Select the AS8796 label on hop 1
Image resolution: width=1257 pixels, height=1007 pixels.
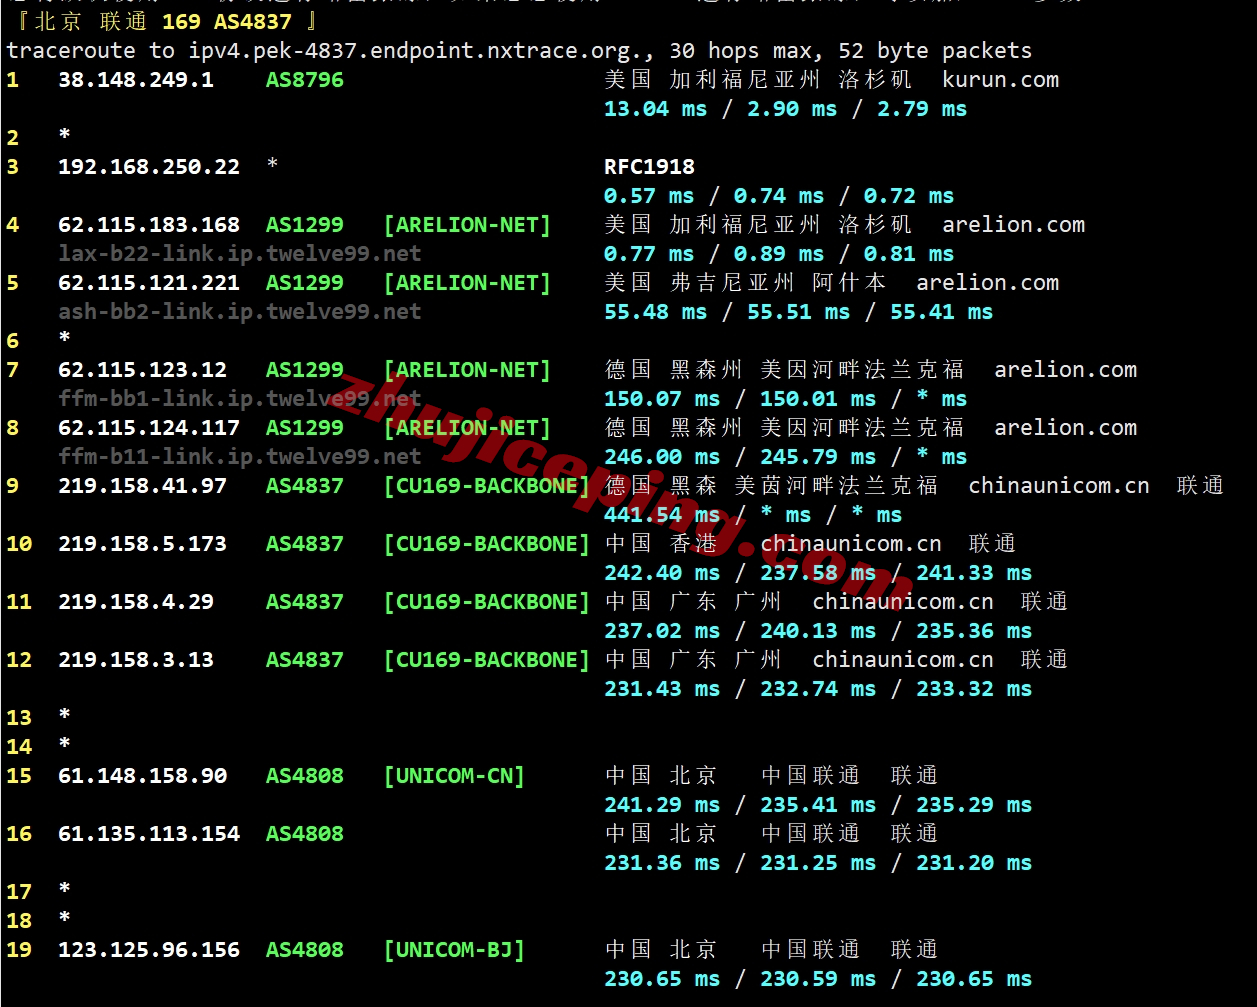coord(305,80)
